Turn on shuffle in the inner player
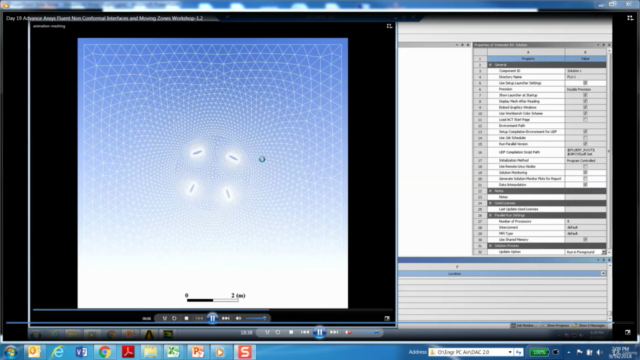The height and width of the screenshot is (360, 640). coord(164,318)
